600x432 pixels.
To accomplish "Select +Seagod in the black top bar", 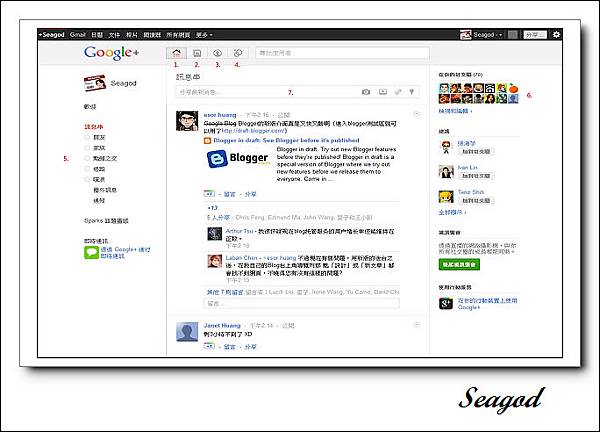I will 52,35.
